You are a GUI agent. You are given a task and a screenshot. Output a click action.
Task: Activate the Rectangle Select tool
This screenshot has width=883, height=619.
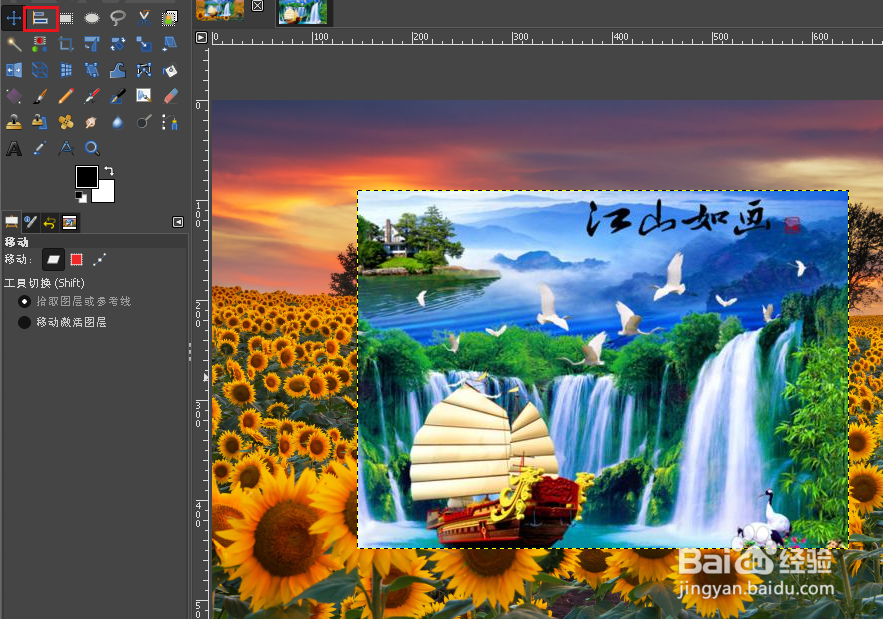pyautogui.click(x=67, y=17)
